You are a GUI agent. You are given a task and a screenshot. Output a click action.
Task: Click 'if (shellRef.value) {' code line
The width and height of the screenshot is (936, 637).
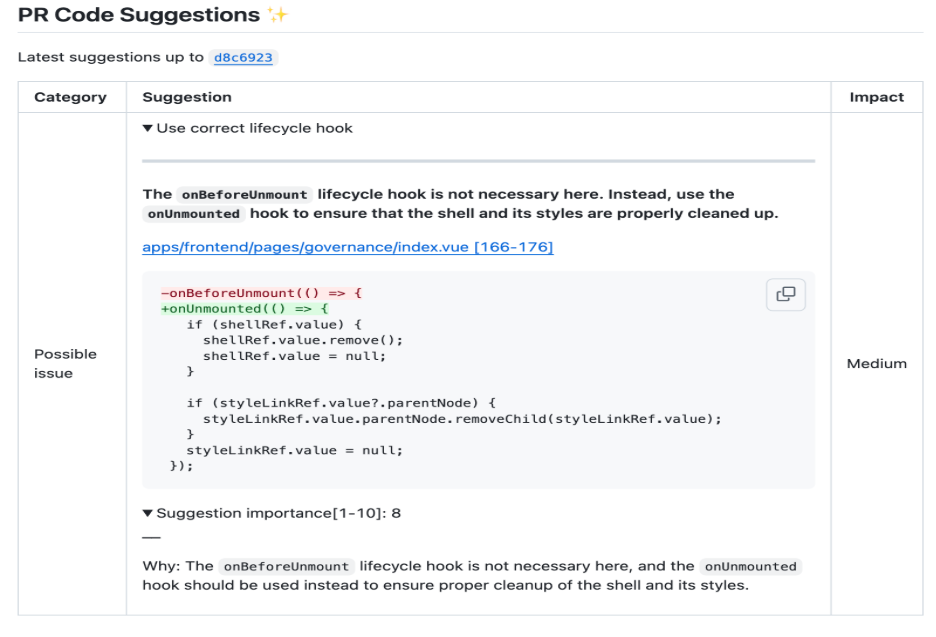[274, 325]
